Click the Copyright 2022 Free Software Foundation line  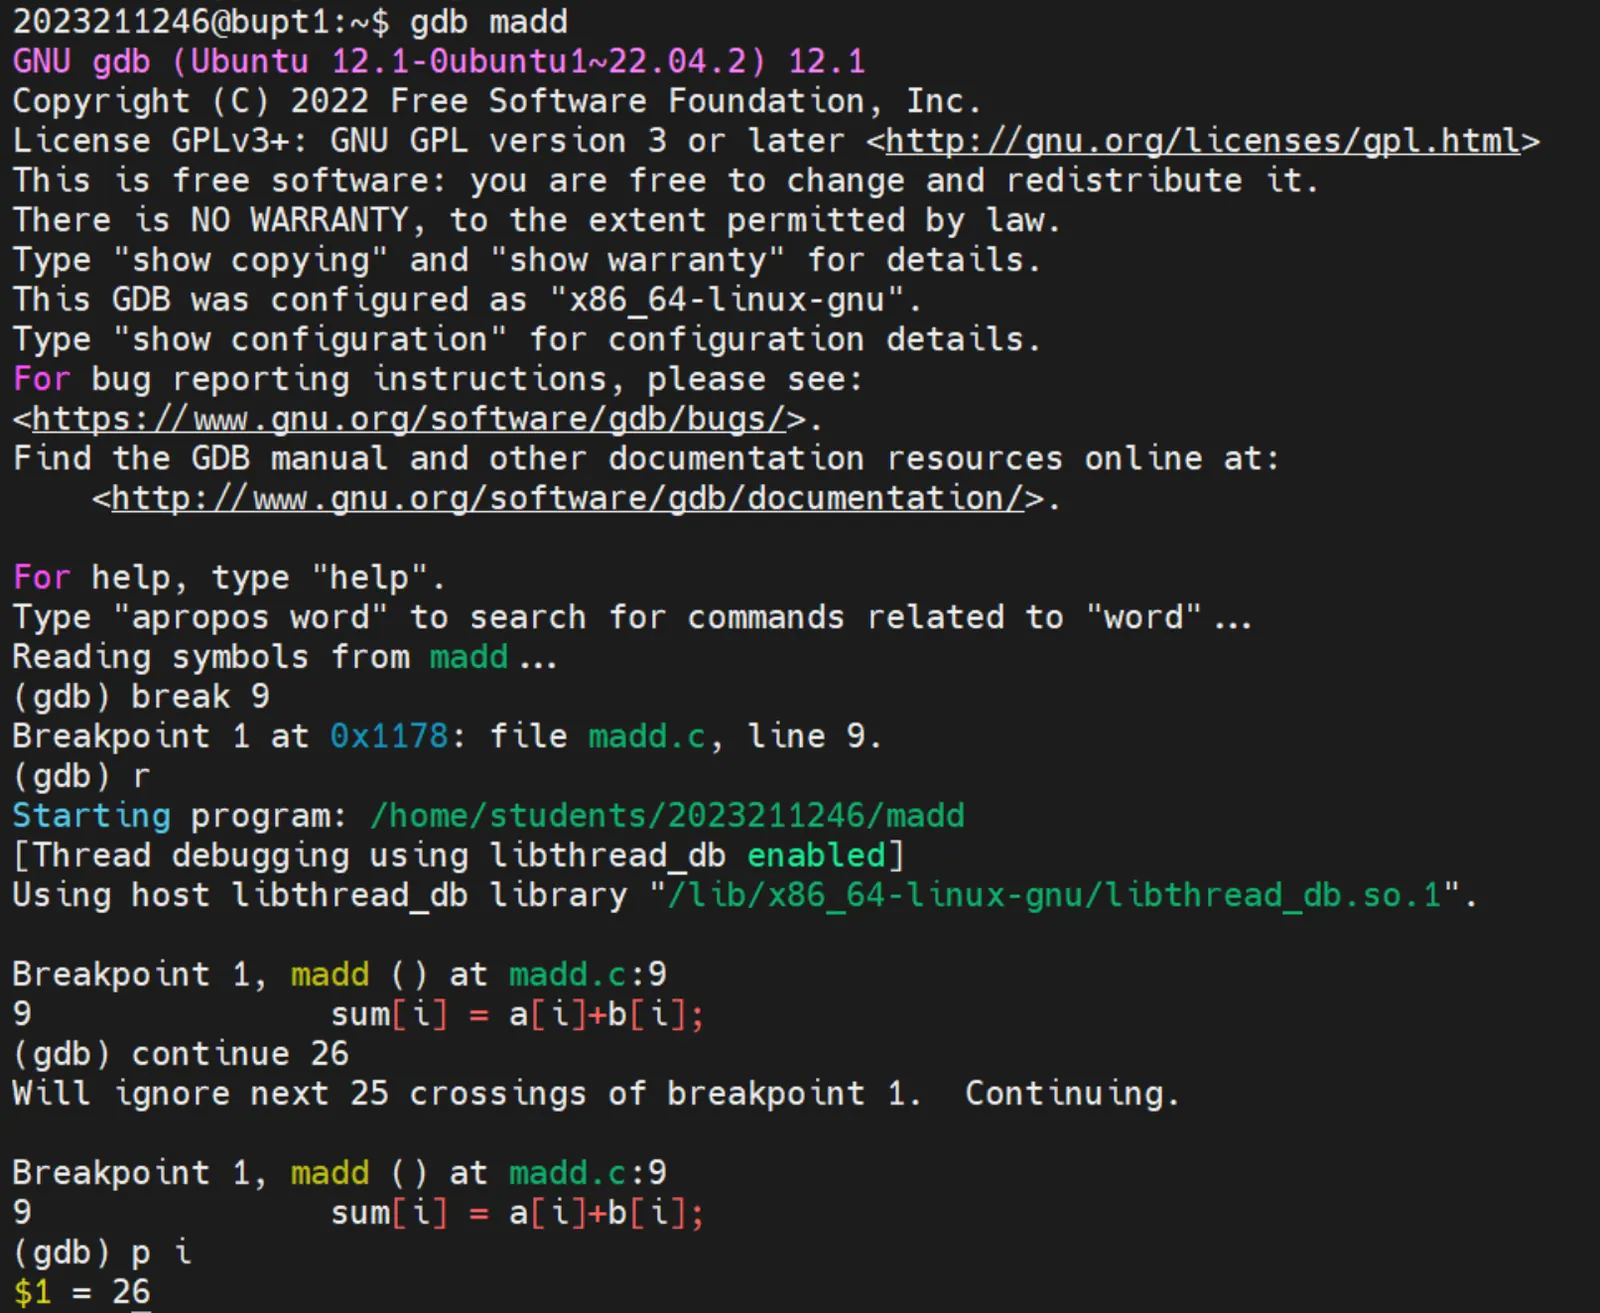click(x=496, y=101)
